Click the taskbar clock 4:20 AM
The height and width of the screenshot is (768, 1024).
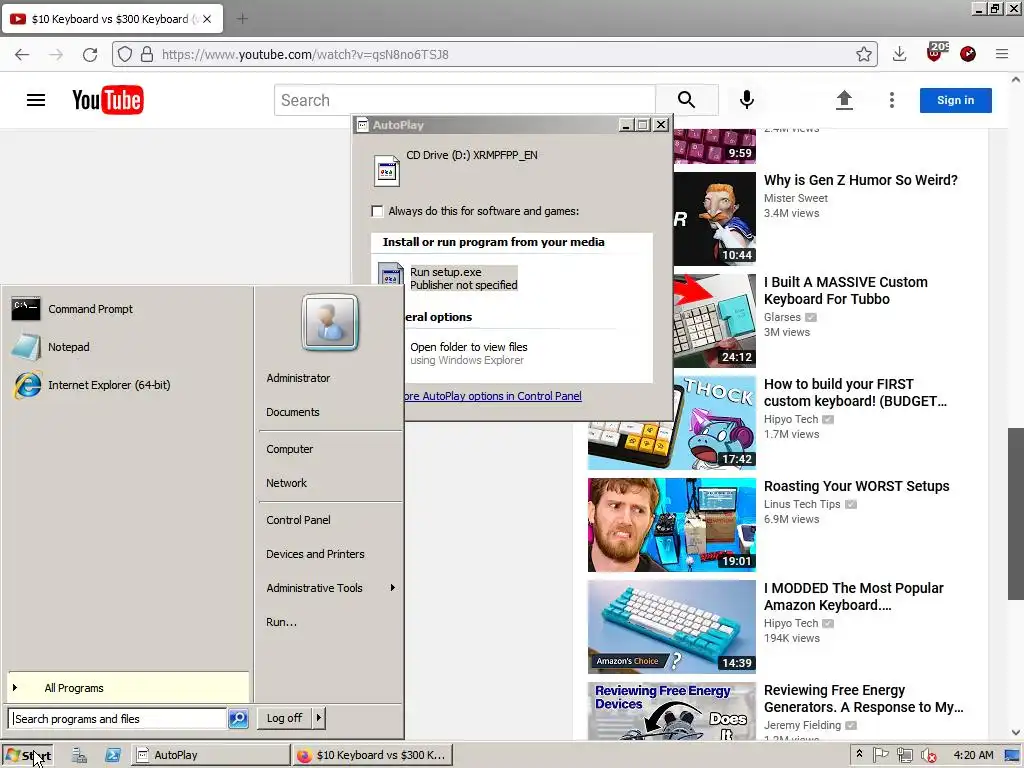pyautogui.click(x=973, y=755)
